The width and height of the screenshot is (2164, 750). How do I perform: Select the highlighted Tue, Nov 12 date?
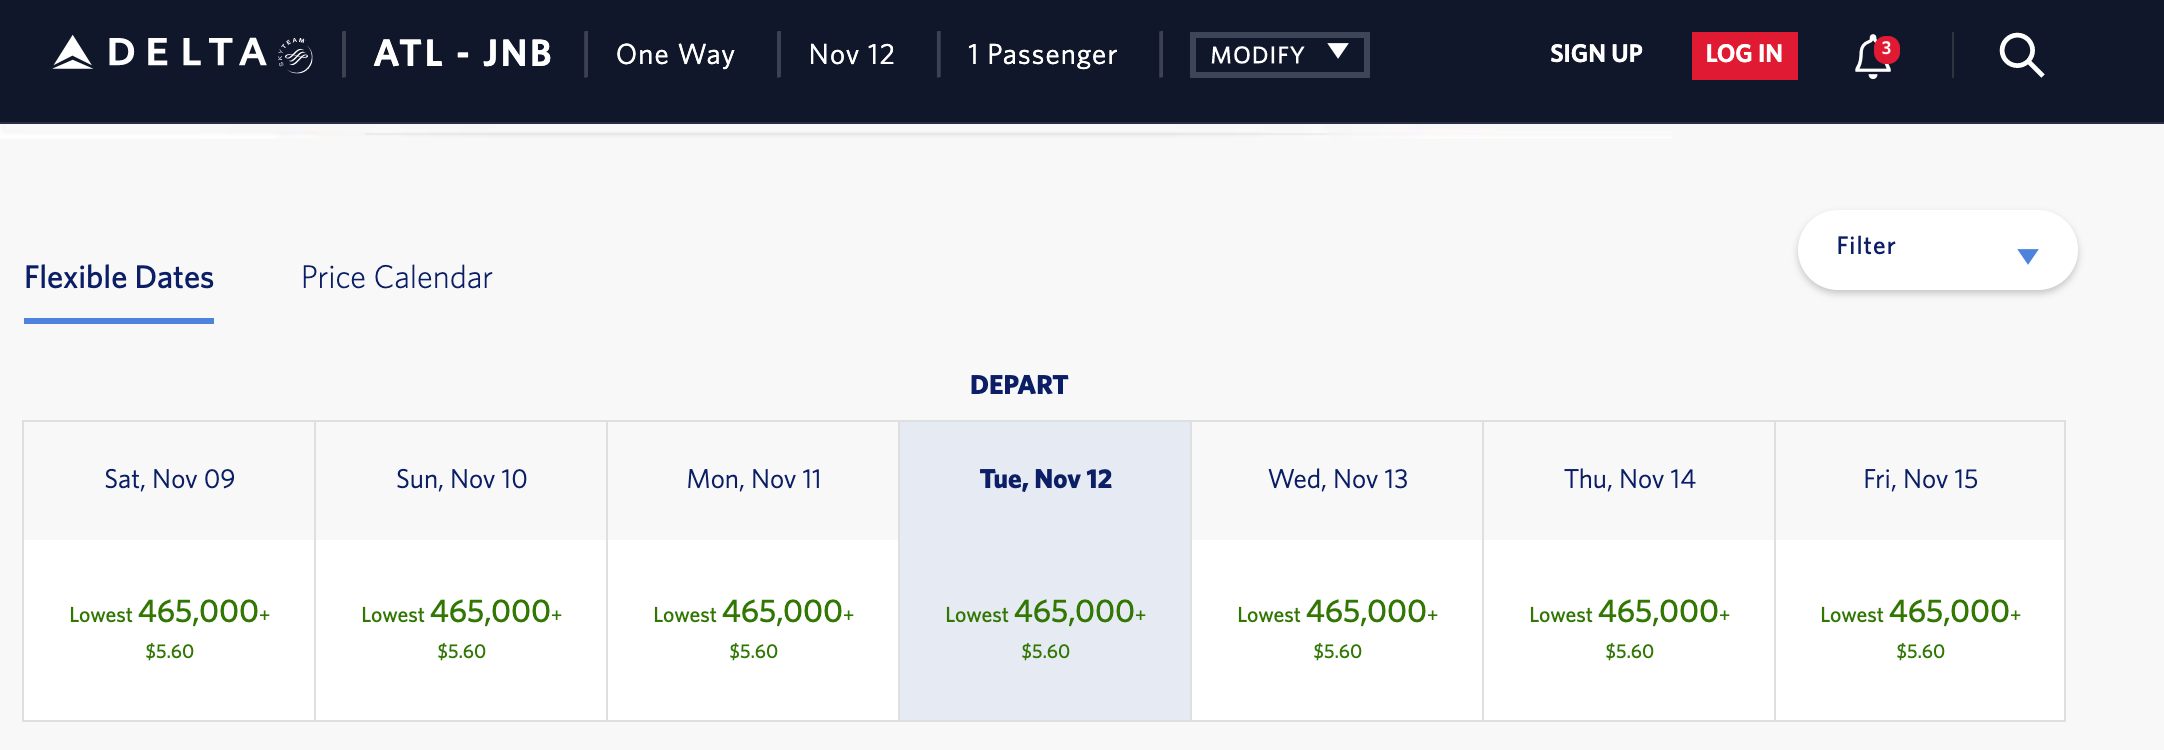(x=1045, y=570)
